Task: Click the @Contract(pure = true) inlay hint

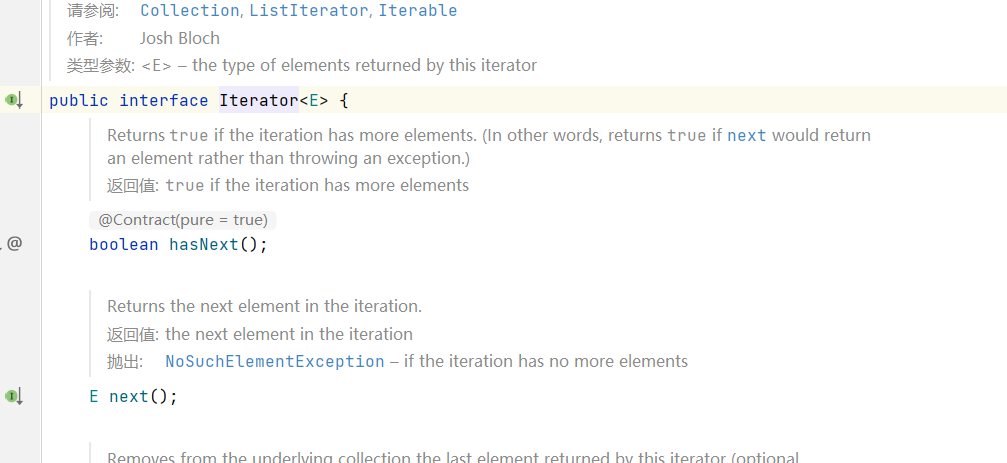Action: tap(182, 220)
